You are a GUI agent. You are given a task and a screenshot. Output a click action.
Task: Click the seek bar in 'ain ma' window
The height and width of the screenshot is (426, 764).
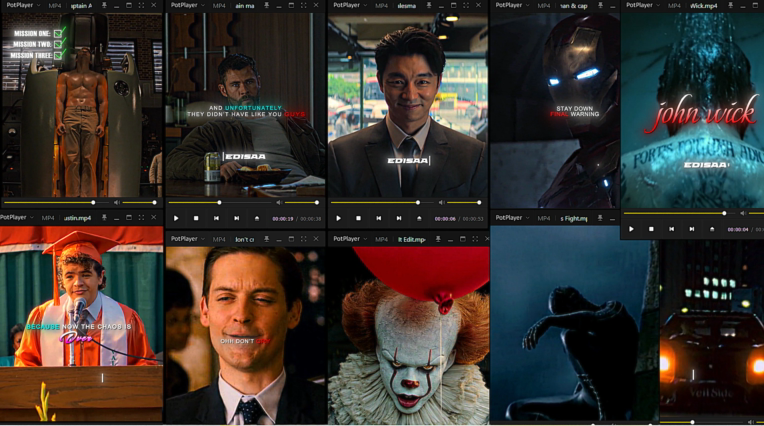(220, 202)
